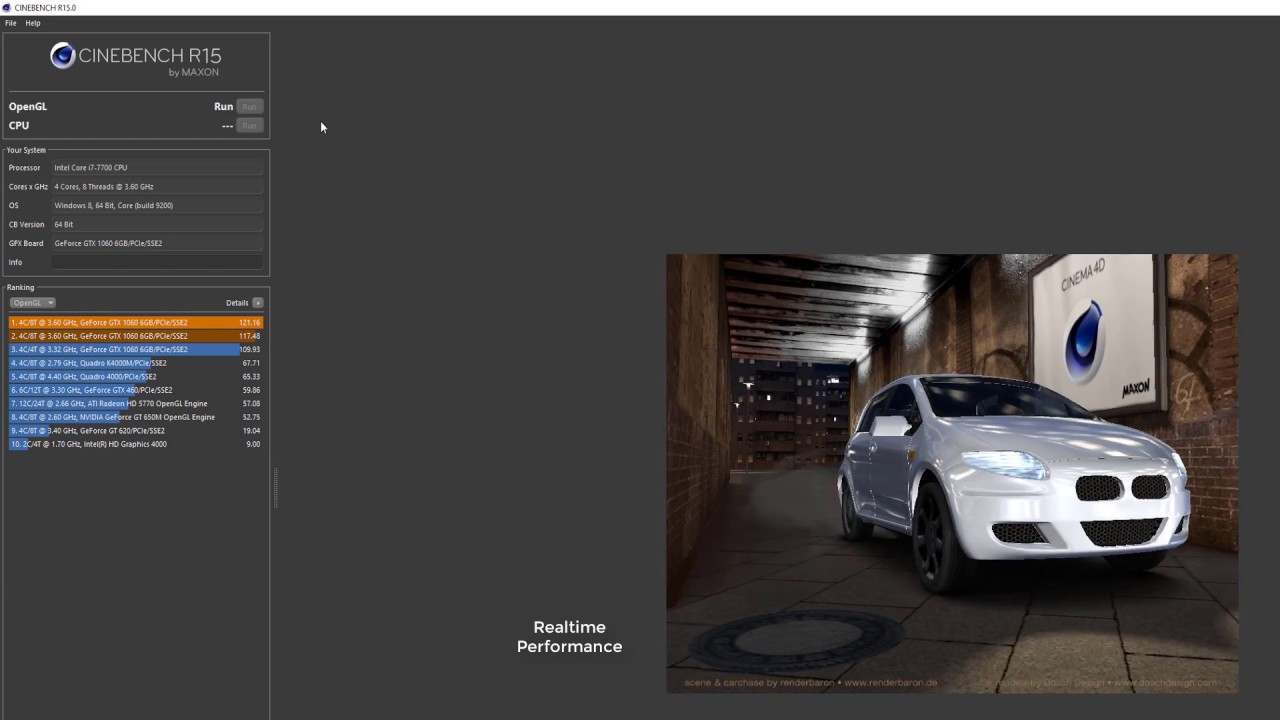Select ATI Radeon HD 5770 ranking row
1280x720 pixels.
click(136, 404)
